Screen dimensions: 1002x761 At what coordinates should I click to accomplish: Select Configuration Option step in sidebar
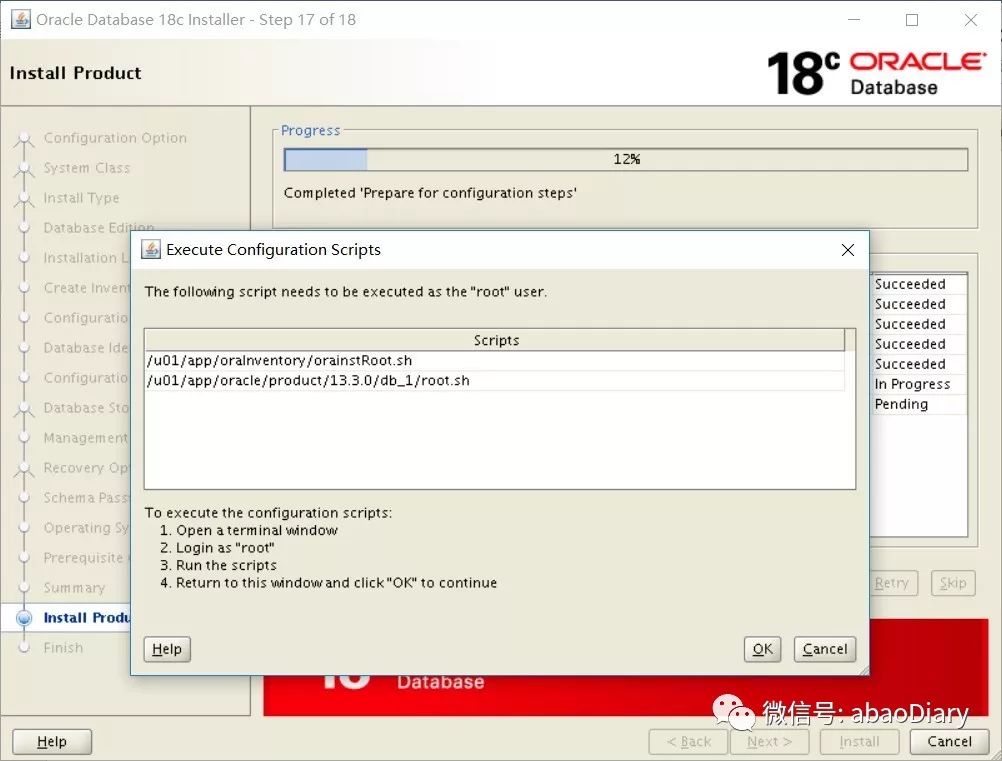click(115, 138)
